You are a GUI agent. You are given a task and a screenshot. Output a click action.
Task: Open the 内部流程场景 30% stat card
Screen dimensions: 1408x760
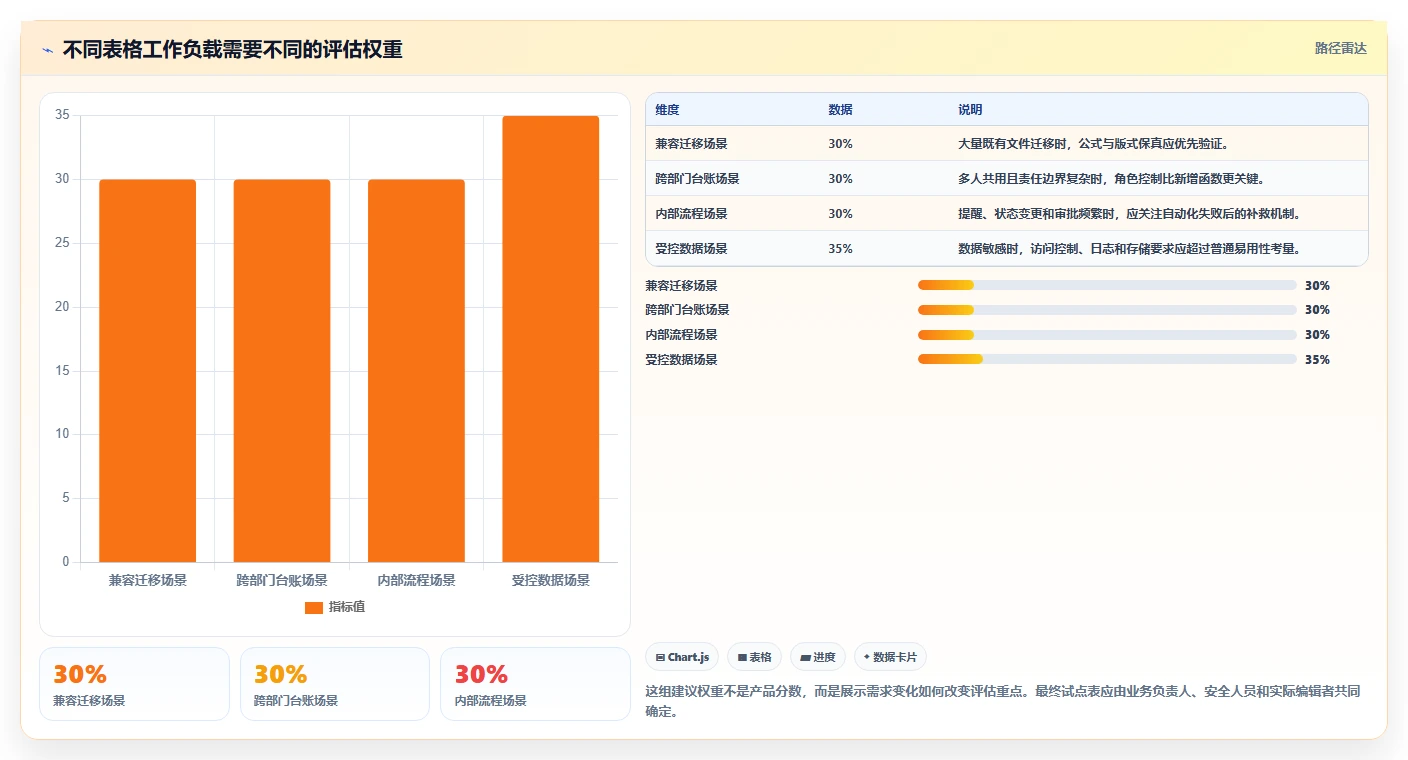pyautogui.click(x=535, y=684)
